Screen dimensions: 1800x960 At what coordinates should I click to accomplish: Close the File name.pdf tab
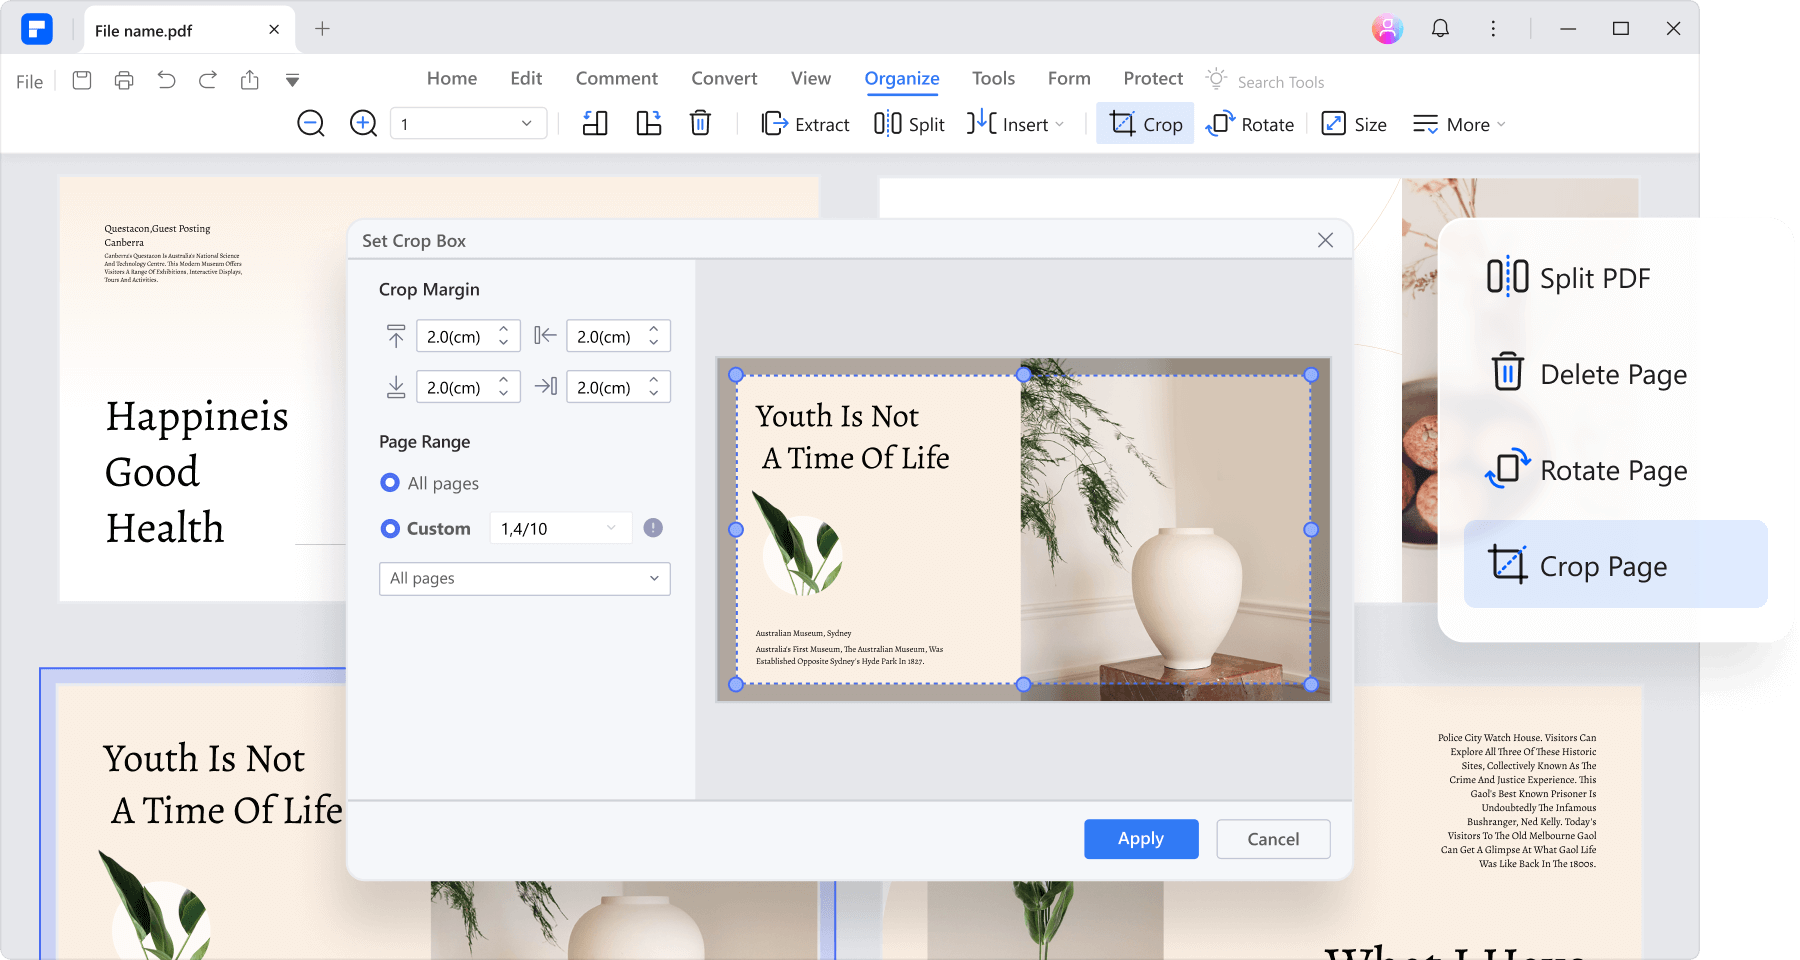coord(274,30)
